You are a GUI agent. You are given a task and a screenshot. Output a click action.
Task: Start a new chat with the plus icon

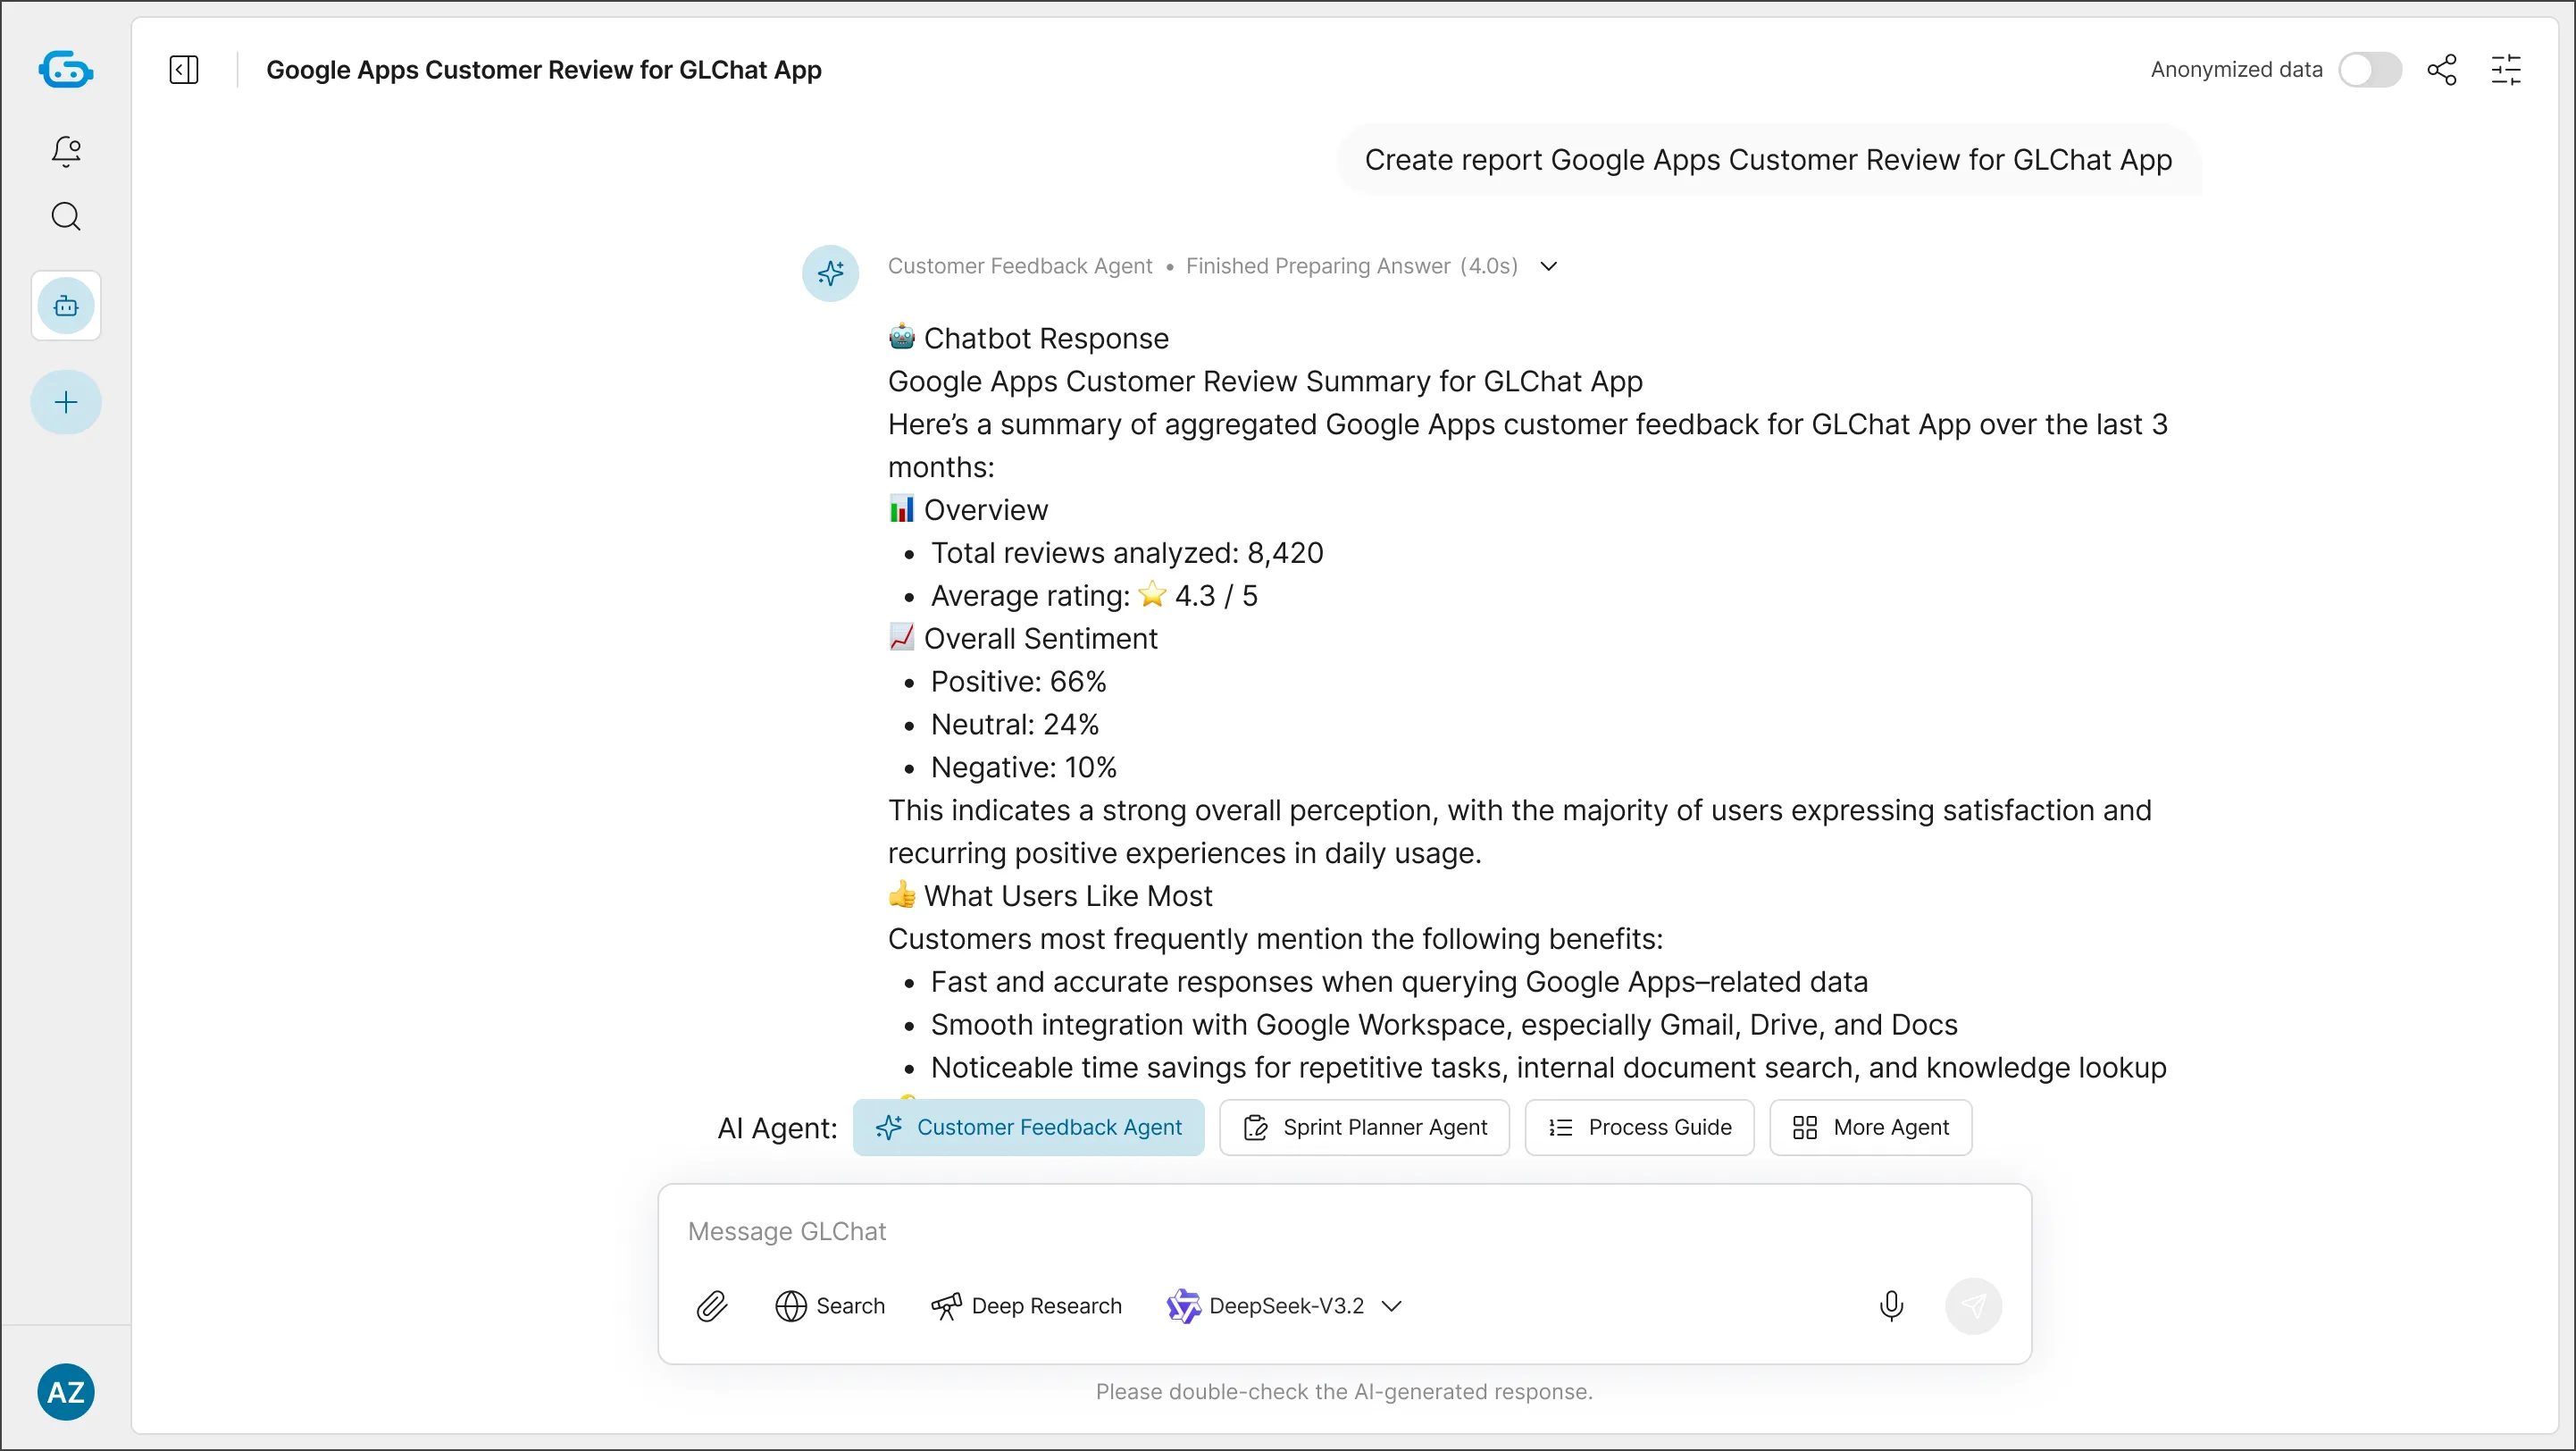point(66,401)
